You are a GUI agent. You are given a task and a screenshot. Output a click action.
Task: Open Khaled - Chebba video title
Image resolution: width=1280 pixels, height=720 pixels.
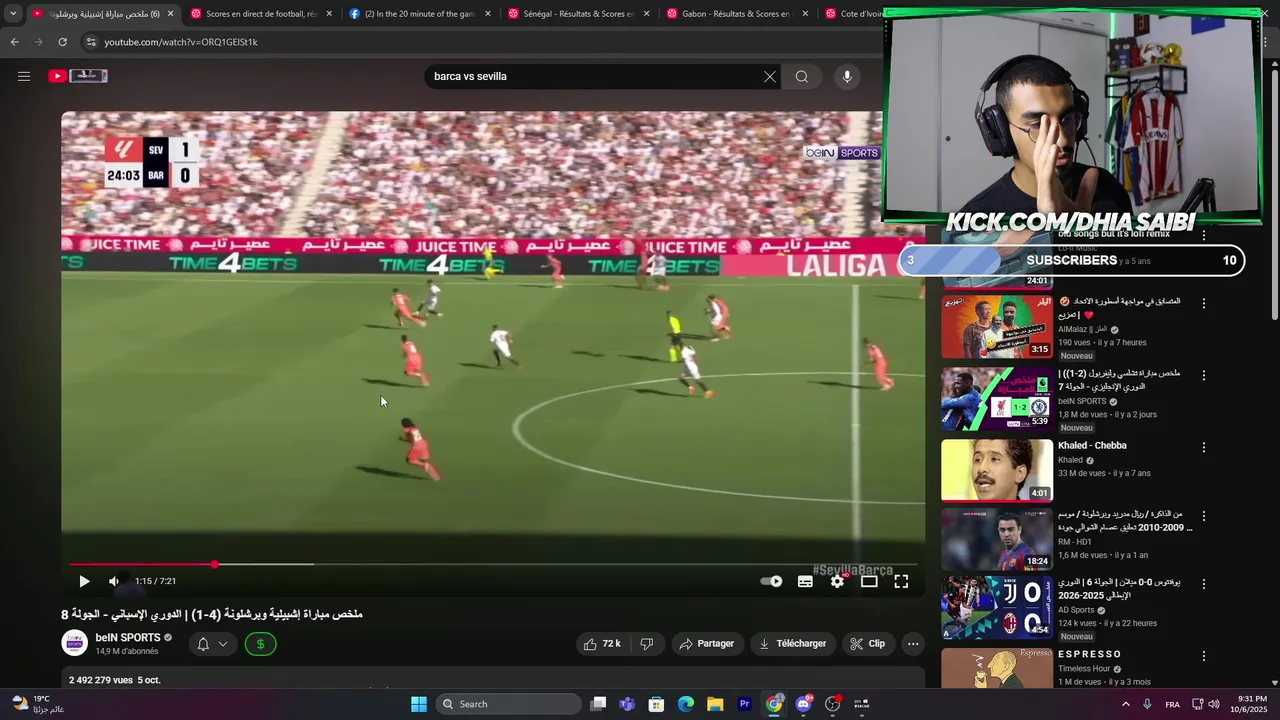pos(1092,445)
